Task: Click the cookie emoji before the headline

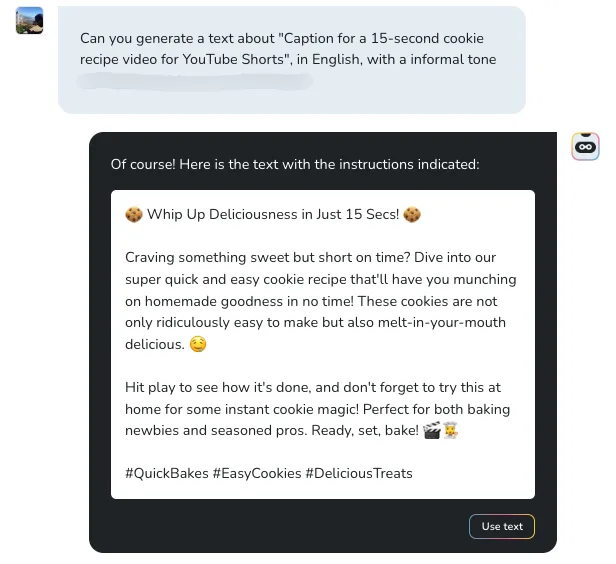Action: pyautogui.click(x=134, y=214)
